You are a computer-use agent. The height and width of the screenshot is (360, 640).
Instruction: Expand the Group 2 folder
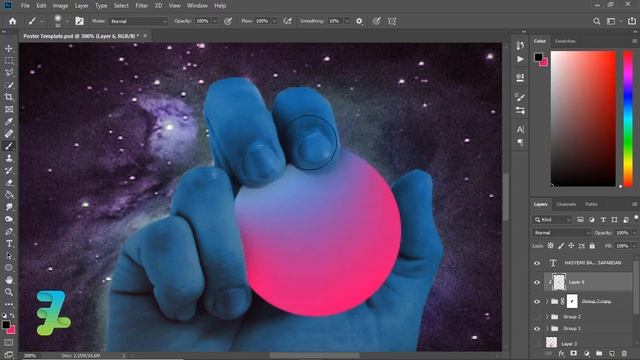(547, 317)
